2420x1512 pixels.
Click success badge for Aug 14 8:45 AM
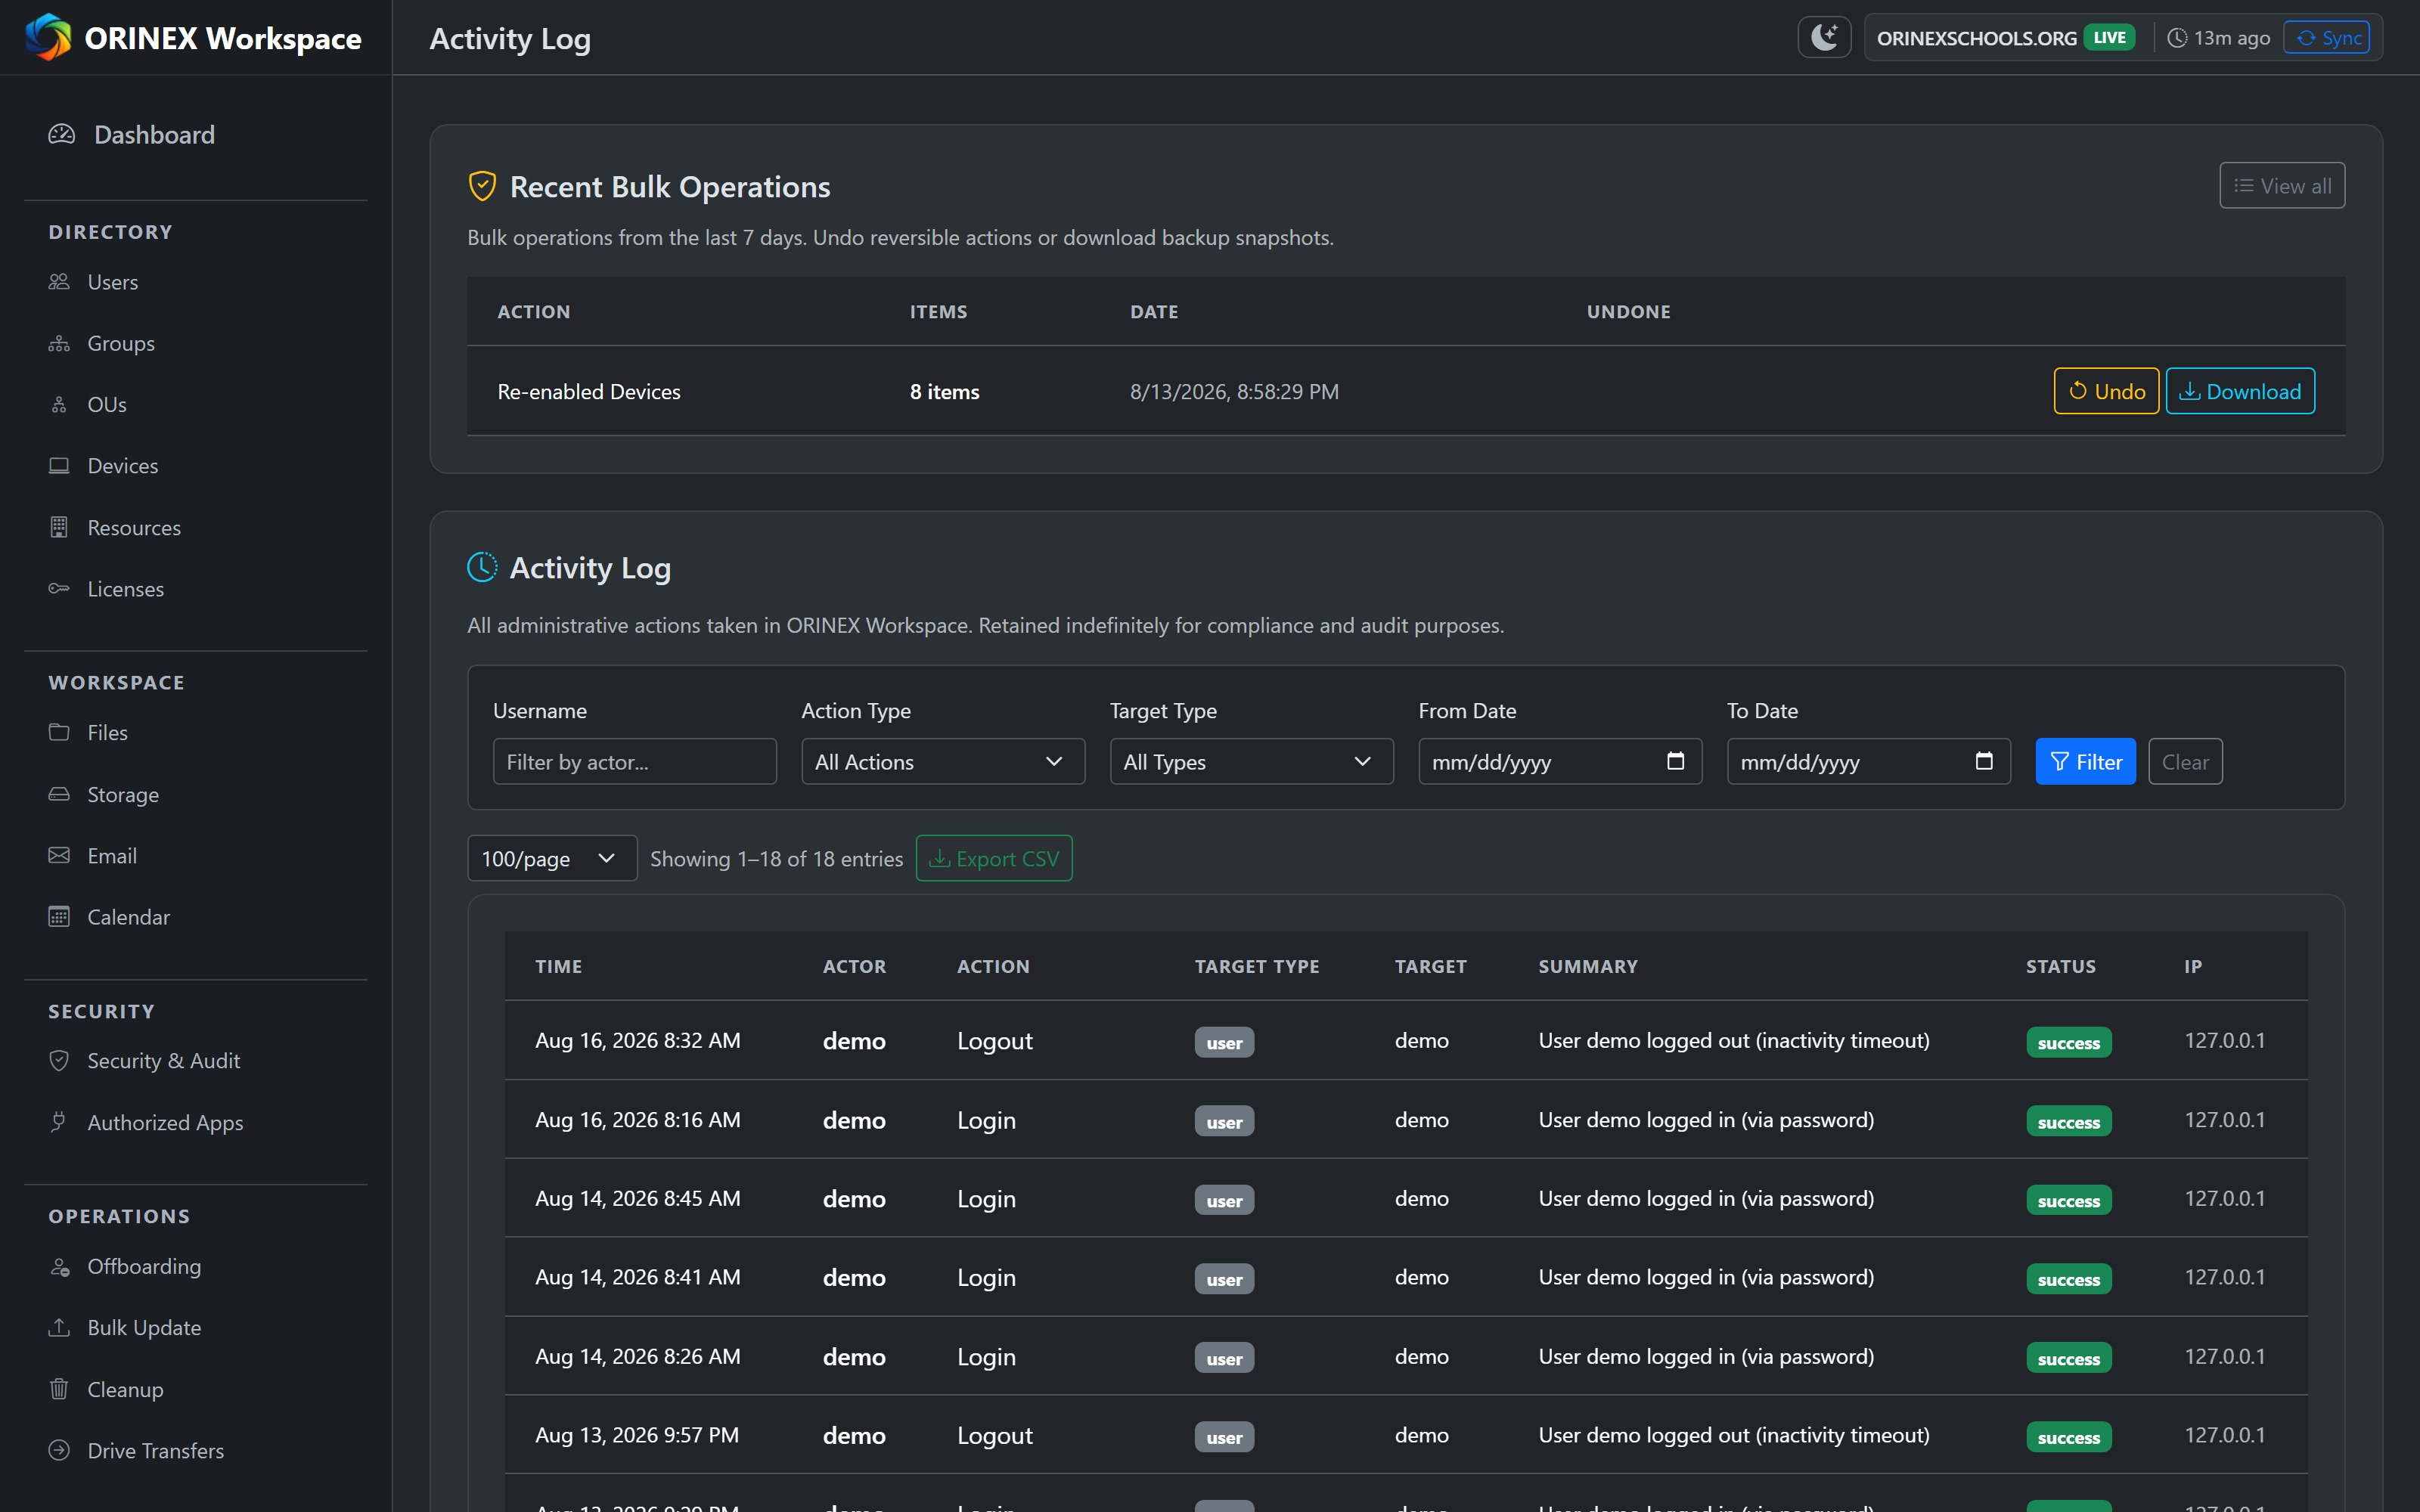click(2069, 1200)
